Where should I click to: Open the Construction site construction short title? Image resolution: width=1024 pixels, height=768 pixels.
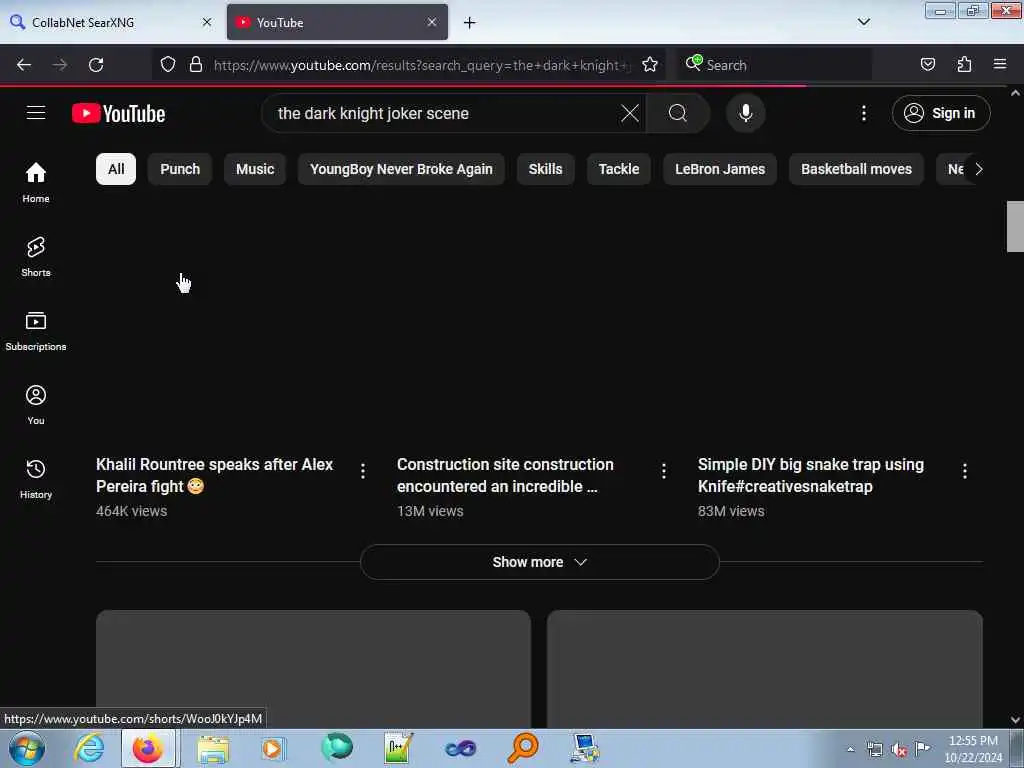505,475
